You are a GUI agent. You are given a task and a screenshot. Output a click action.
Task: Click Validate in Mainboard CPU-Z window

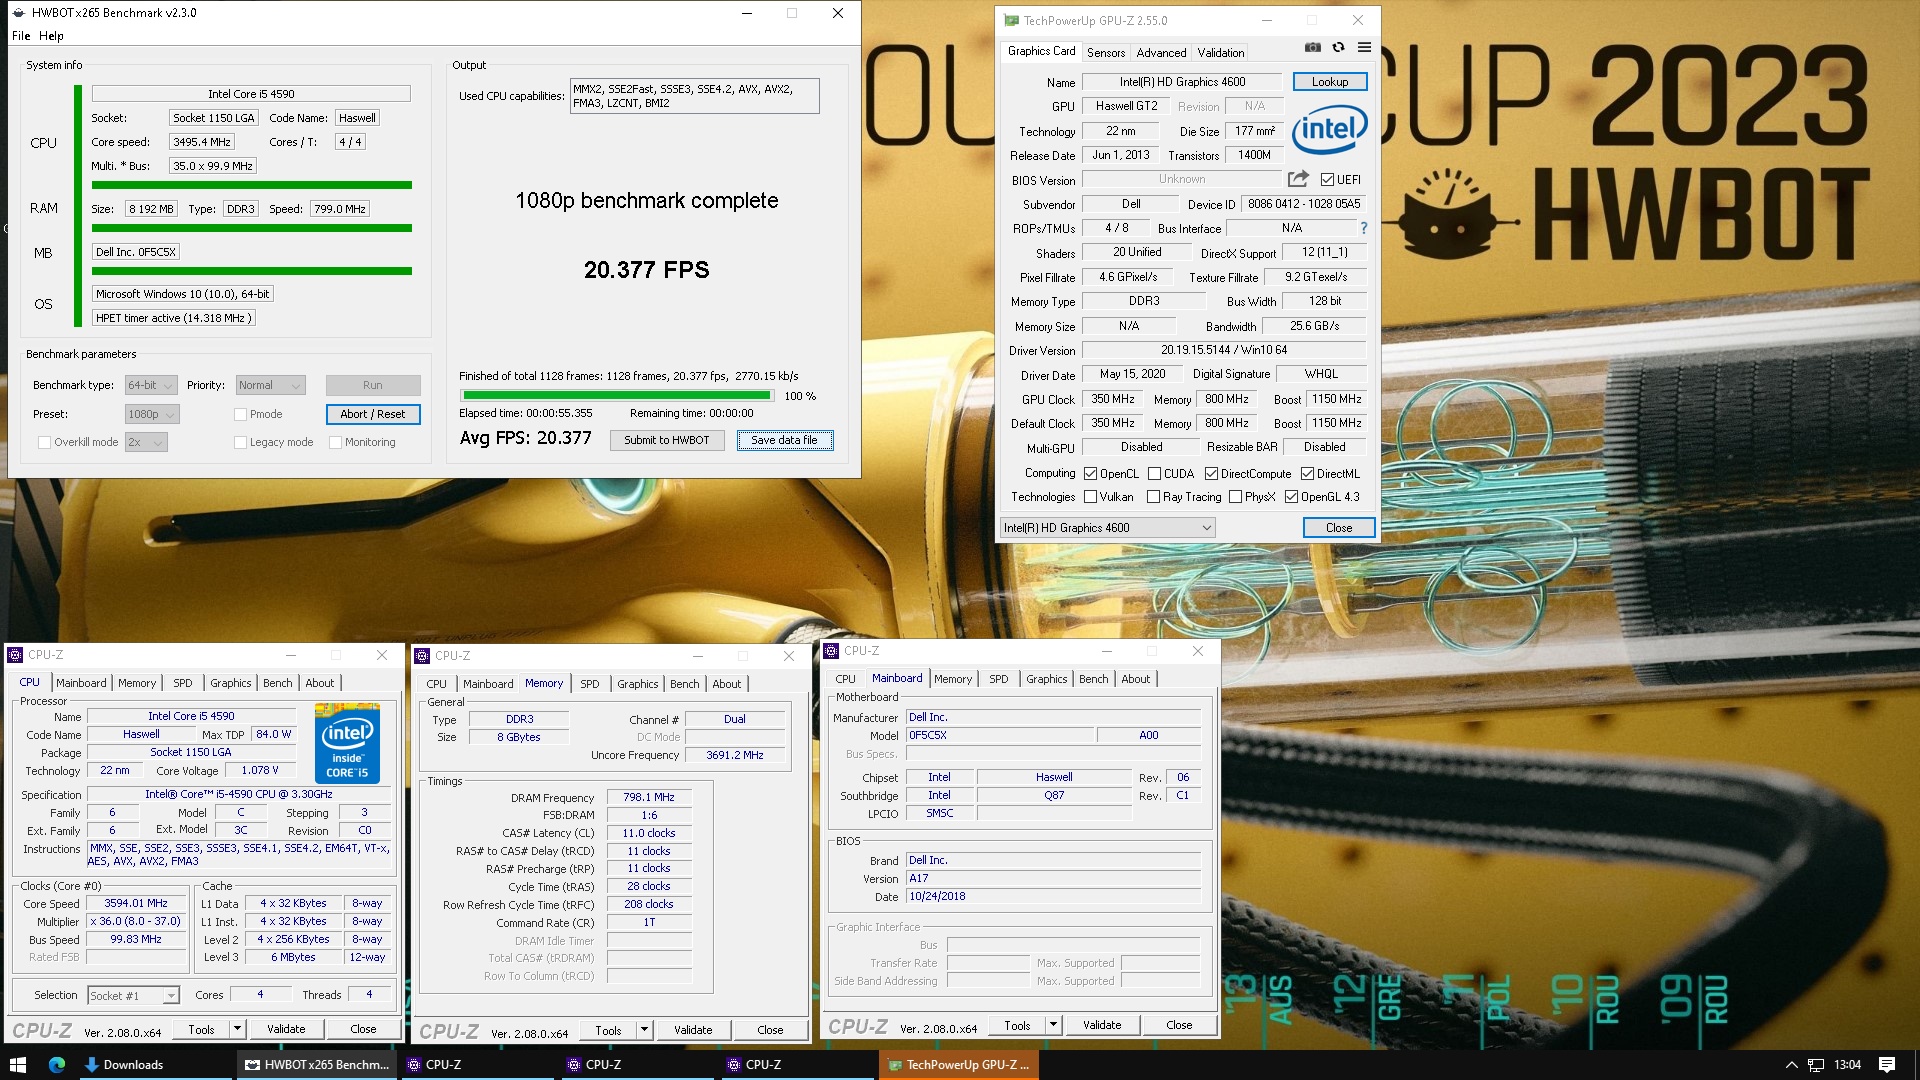coord(1102,1025)
